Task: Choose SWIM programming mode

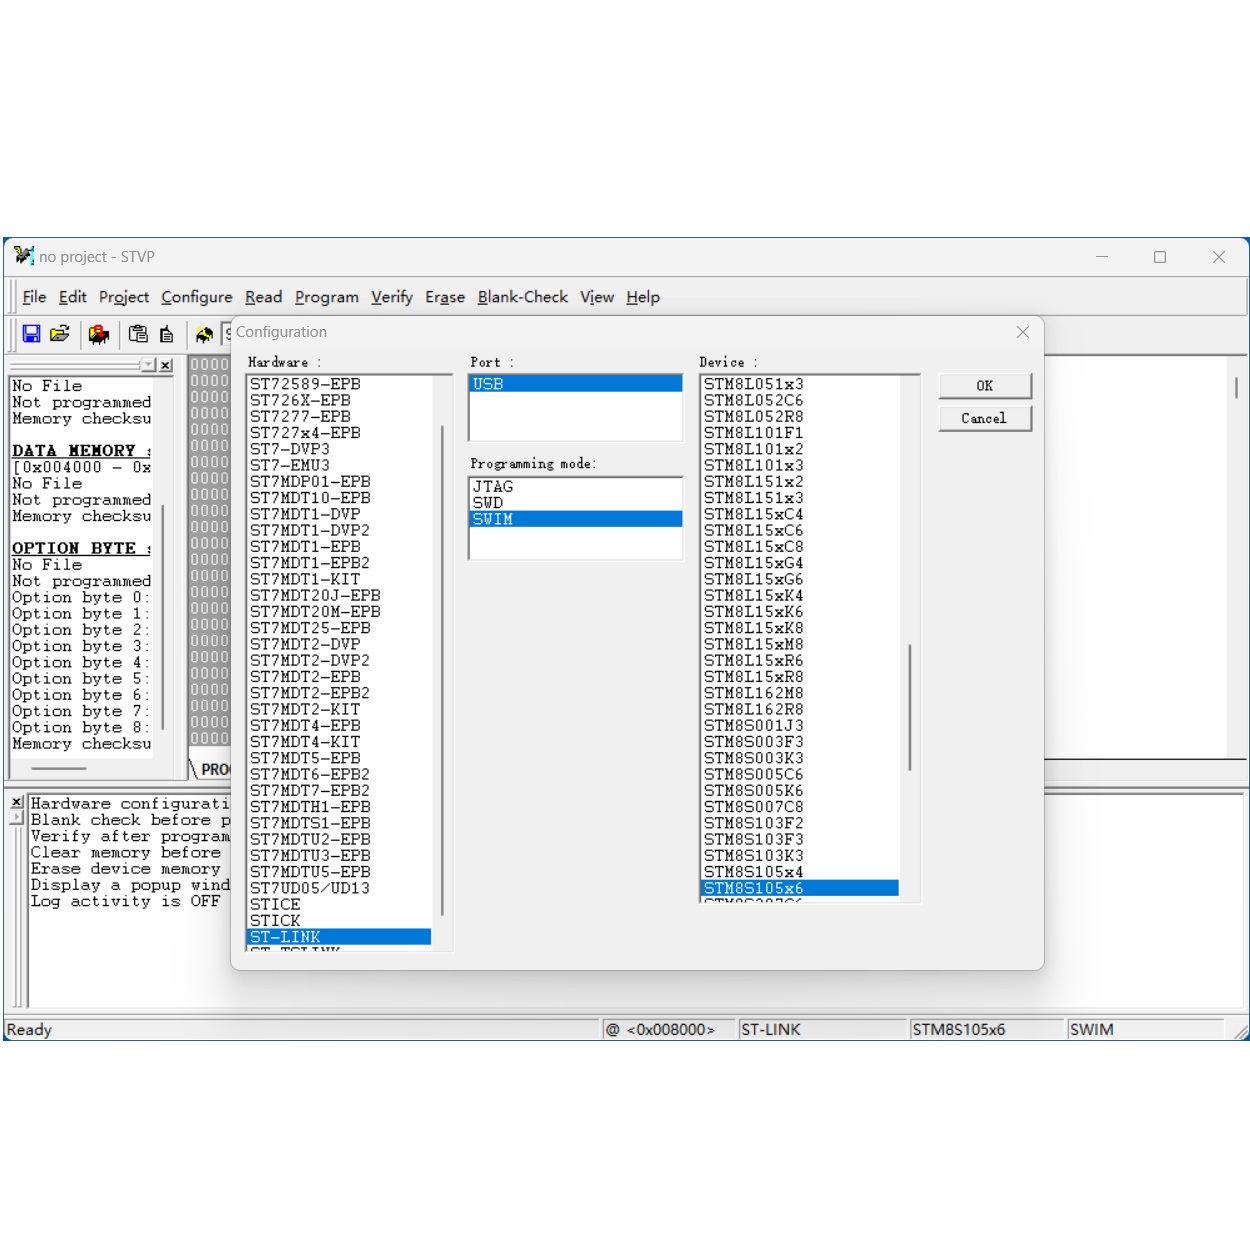Action: click(x=575, y=519)
